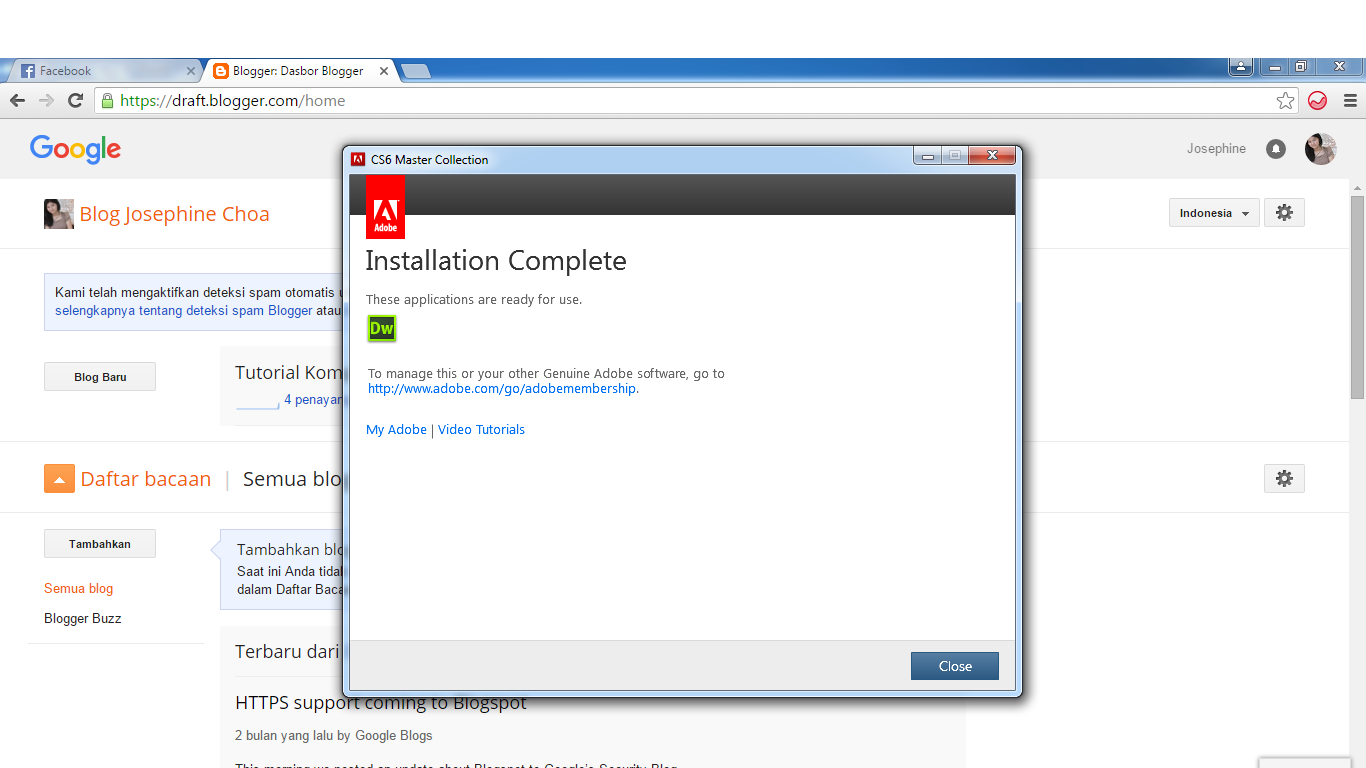Click the Adobe logo in installer header
Image resolution: width=1366 pixels, height=768 pixels.
[385, 207]
